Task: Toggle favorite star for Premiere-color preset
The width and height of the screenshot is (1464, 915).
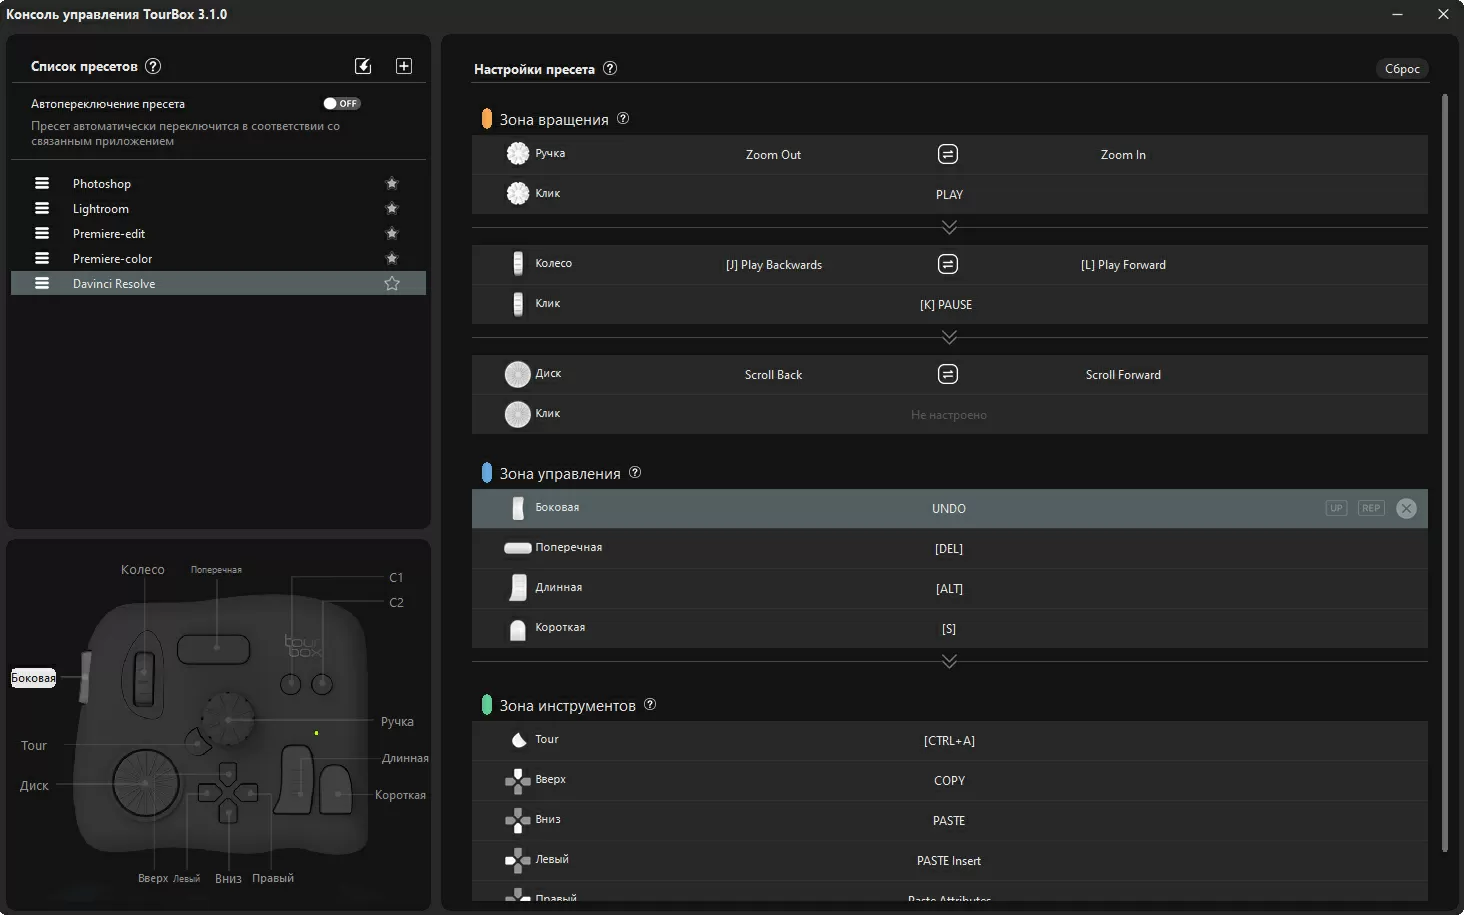Action: pos(392,258)
